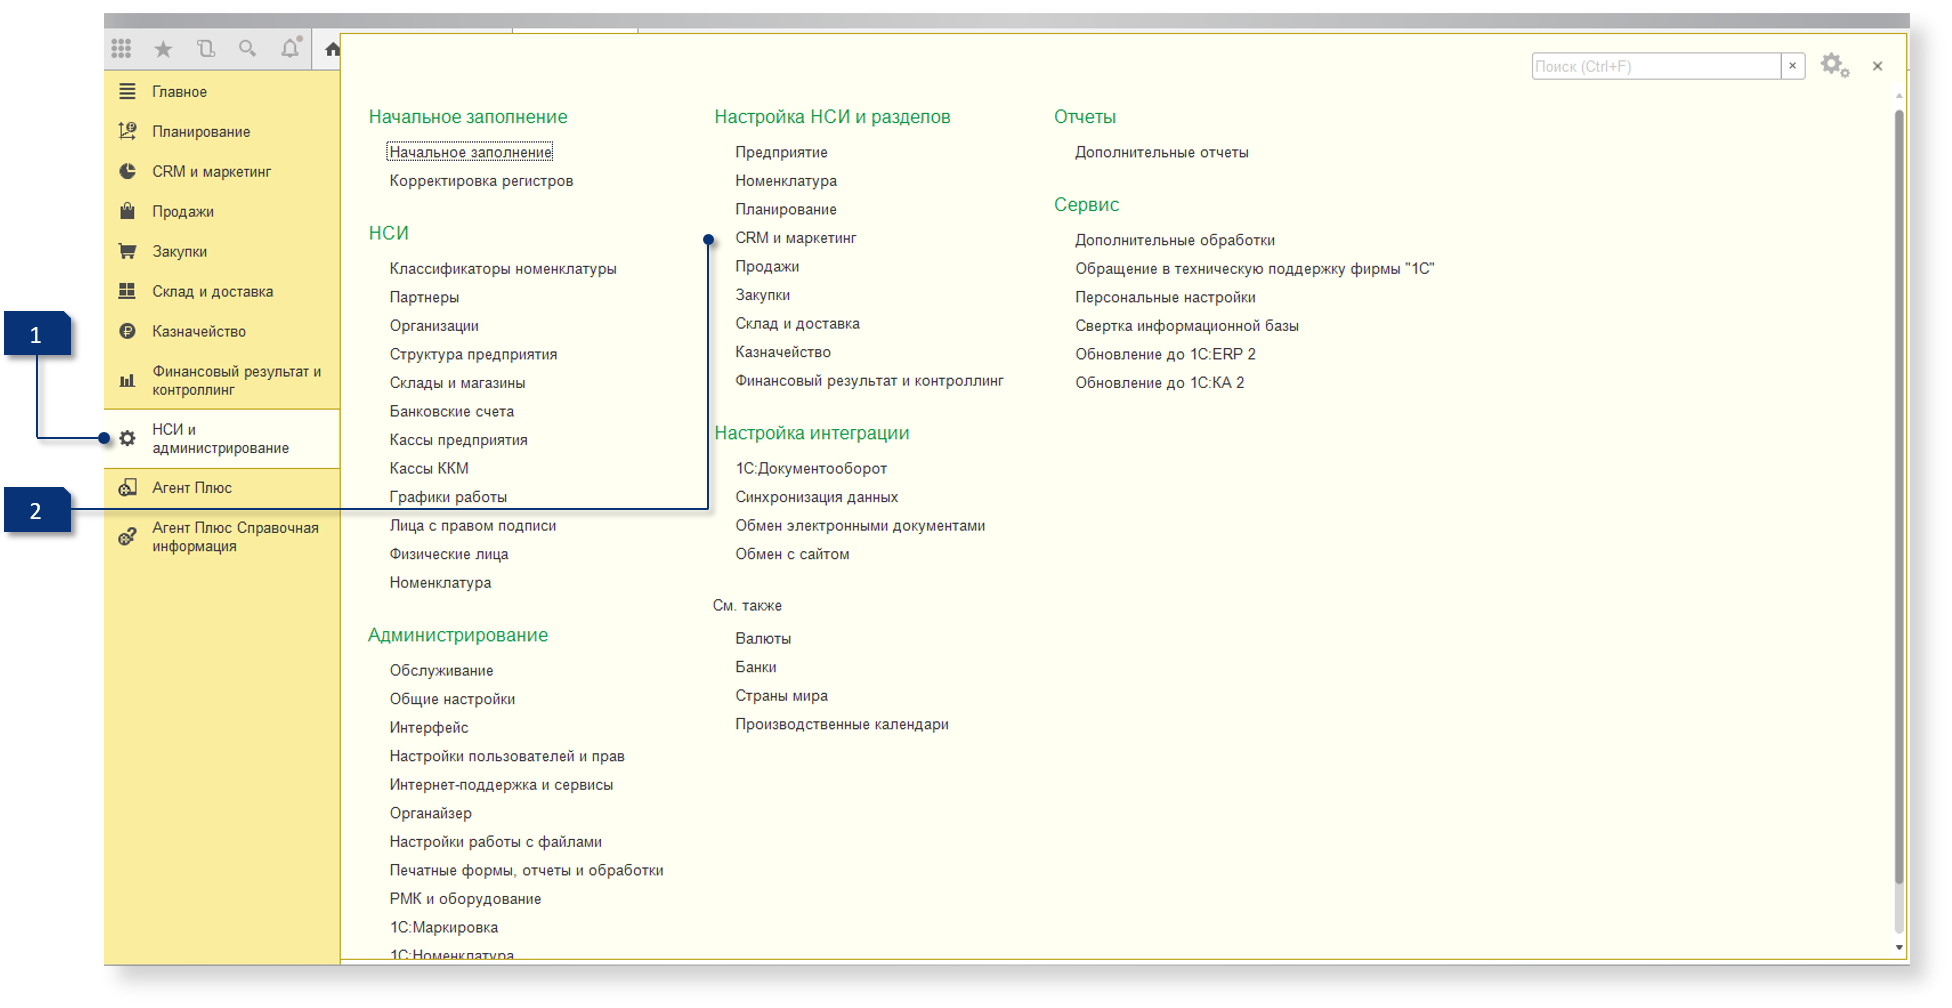Open the sections menu grid icon

[121, 48]
